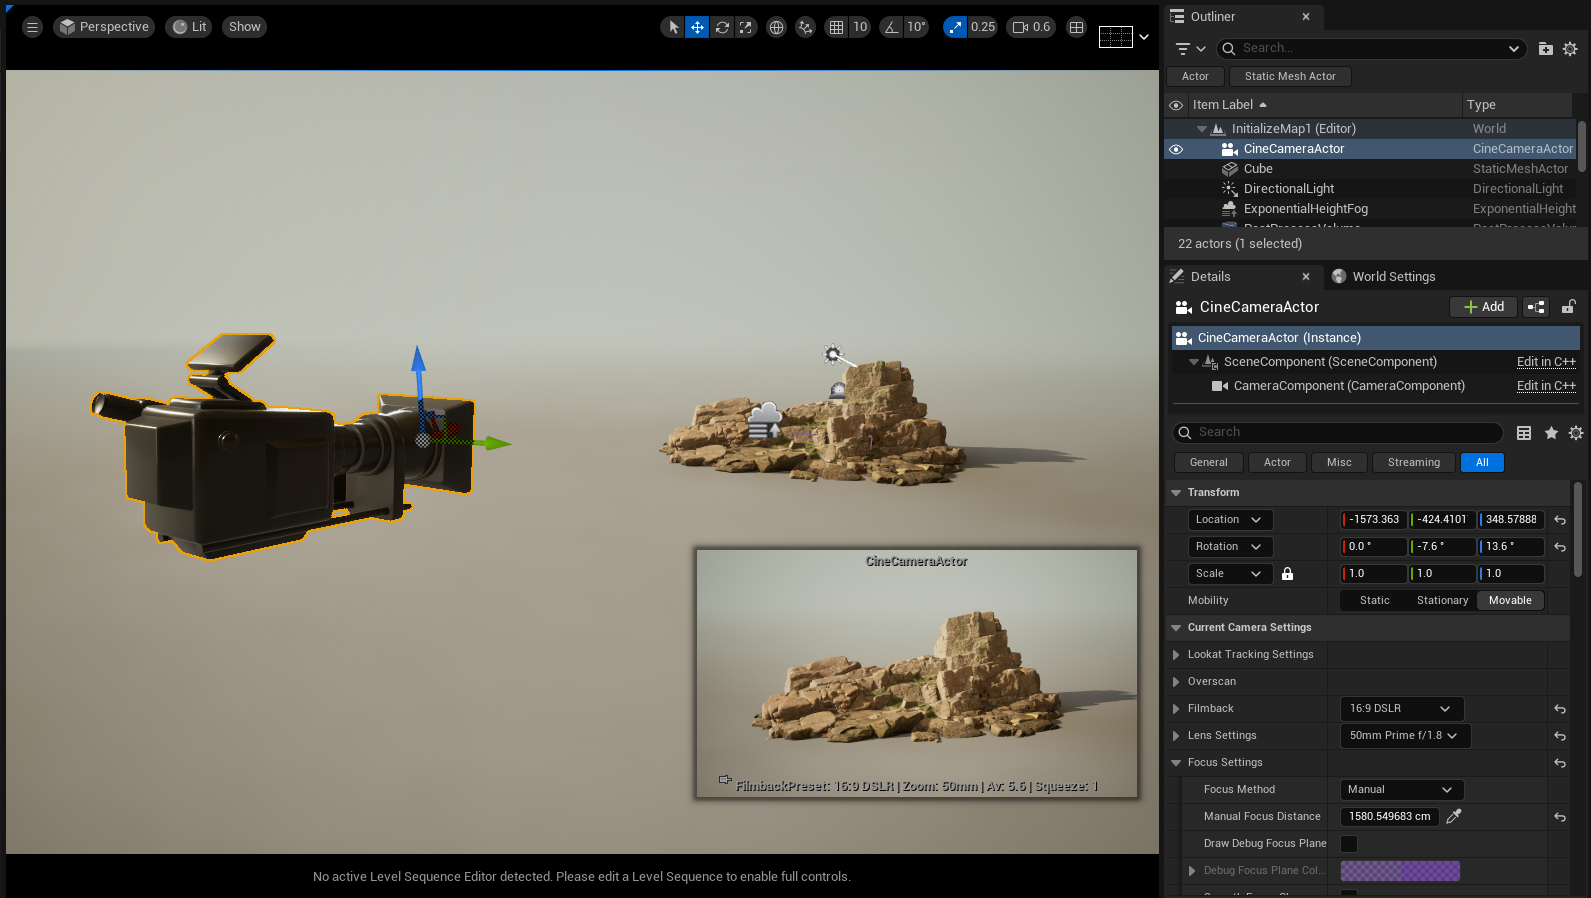Open Blueprint/Add Script icon button
Image resolution: width=1591 pixels, height=898 pixels.
point(1536,307)
